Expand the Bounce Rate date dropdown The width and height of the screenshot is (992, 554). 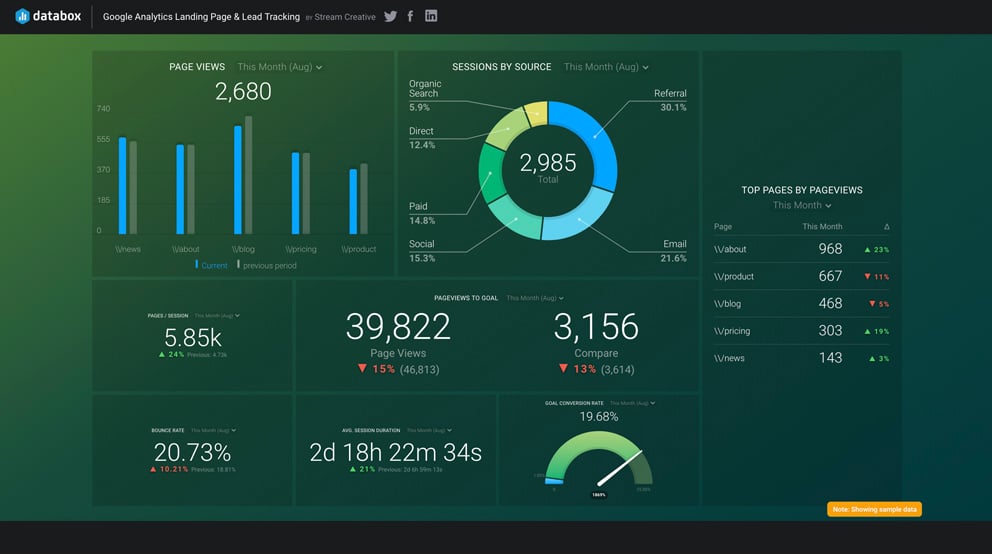pyautogui.click(x=215, y=430)
